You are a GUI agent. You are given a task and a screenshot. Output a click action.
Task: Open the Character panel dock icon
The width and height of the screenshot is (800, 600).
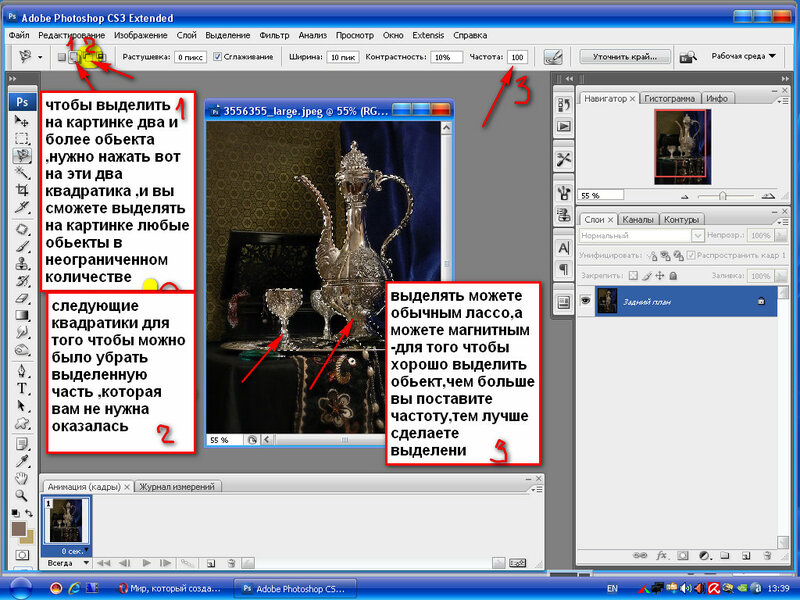point(563,248)
